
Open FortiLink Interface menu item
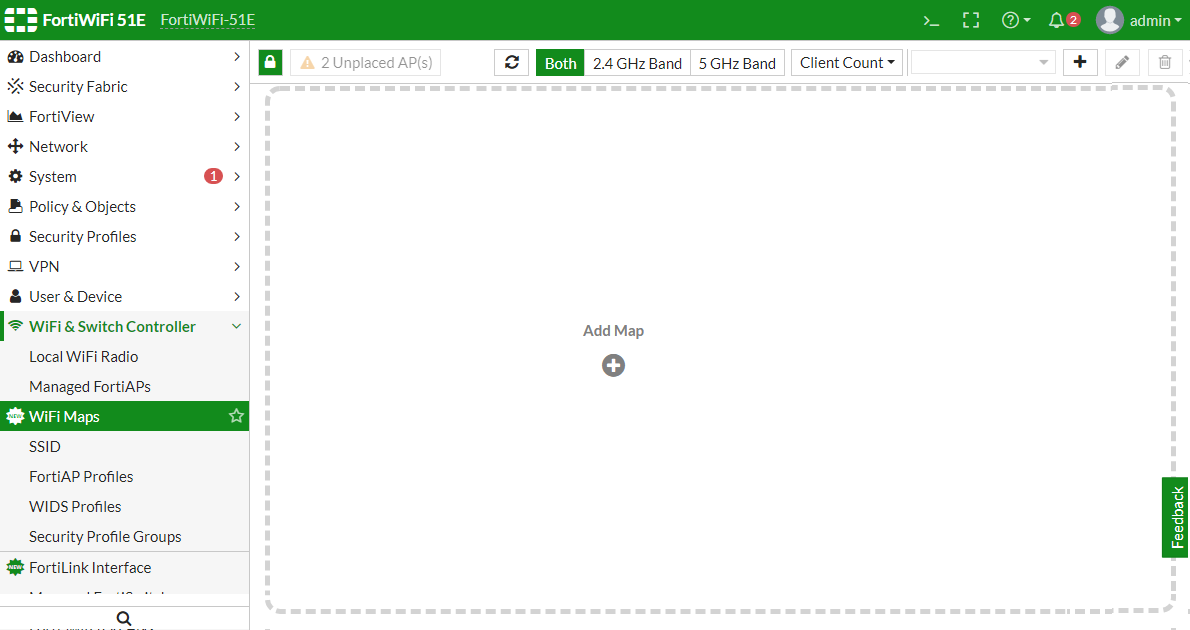124,567
